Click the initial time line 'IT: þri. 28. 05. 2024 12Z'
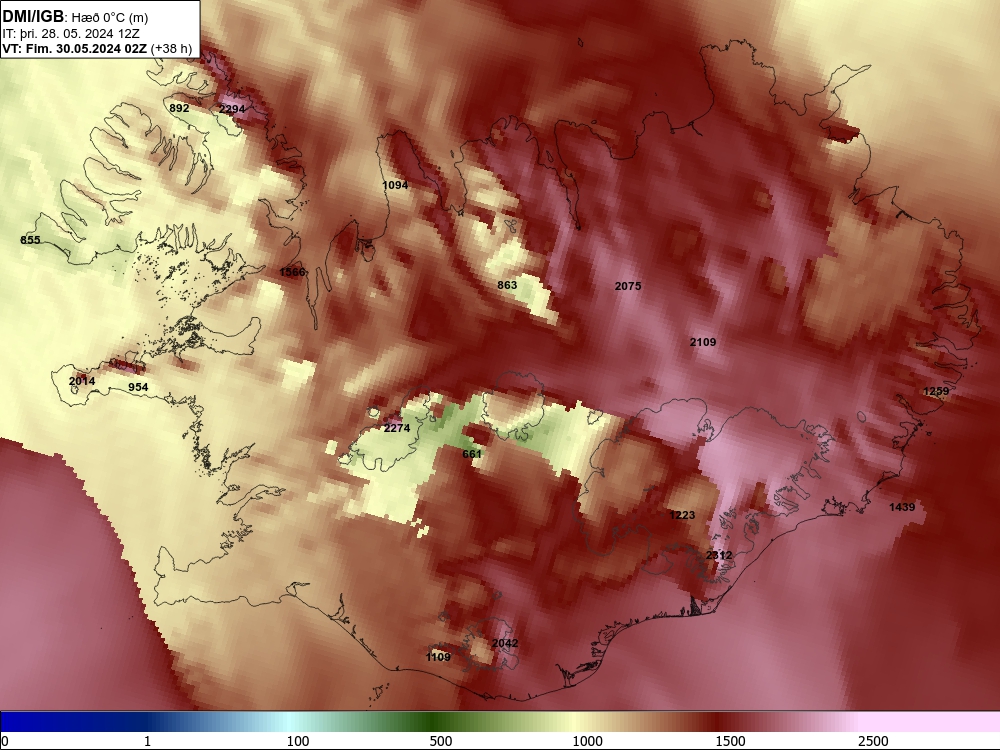This screenshot has height=750, width=1000. point(71,34)
